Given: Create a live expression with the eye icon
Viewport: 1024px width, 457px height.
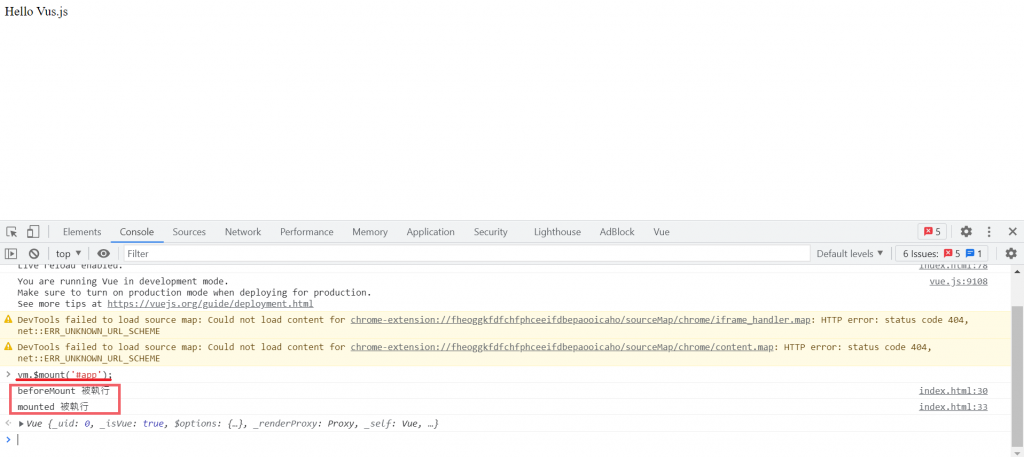Looking at the screenshot, I should (103, 253).
